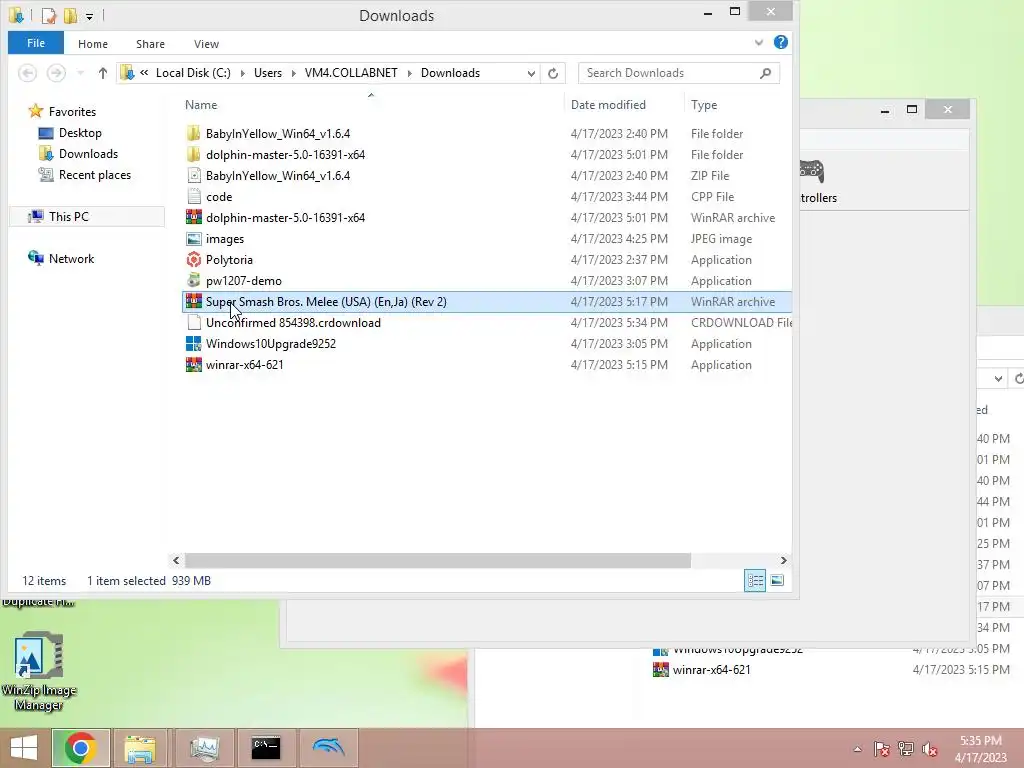
Task: Switch to Large icons view button
Action: (x=777, y=581)
